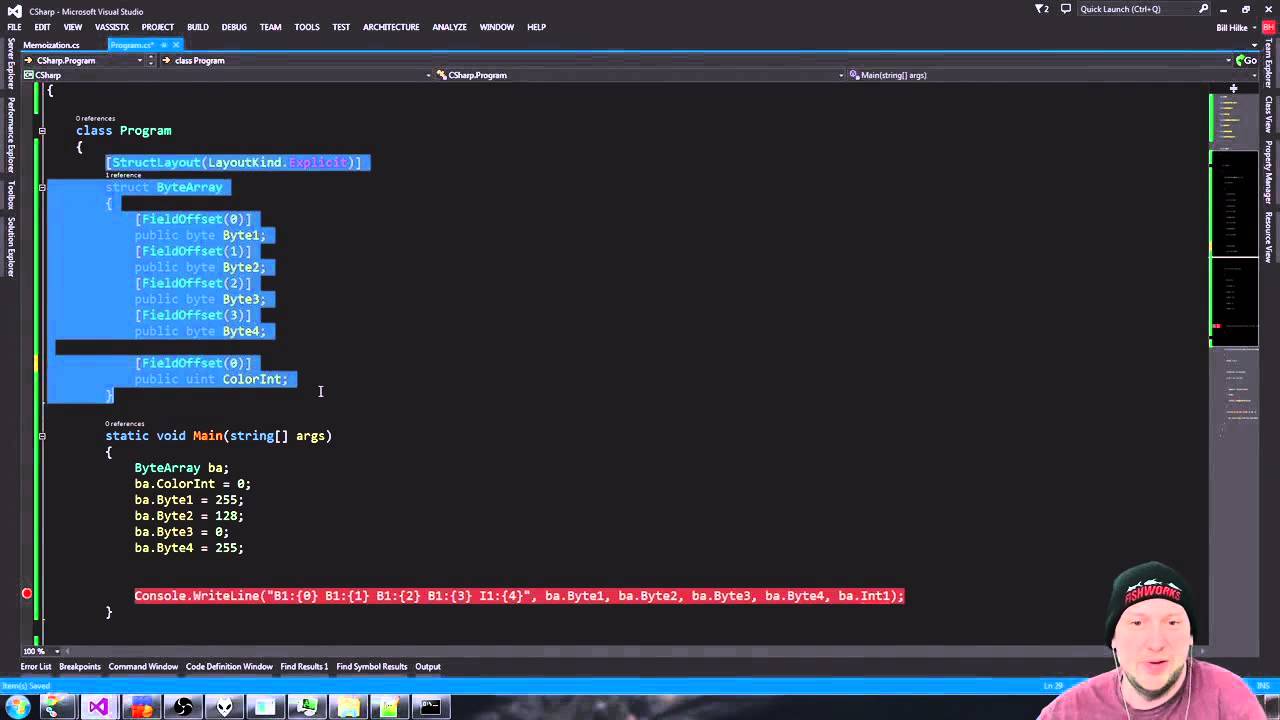
Task: Open the FILE menu
Action: pos(14,27)
